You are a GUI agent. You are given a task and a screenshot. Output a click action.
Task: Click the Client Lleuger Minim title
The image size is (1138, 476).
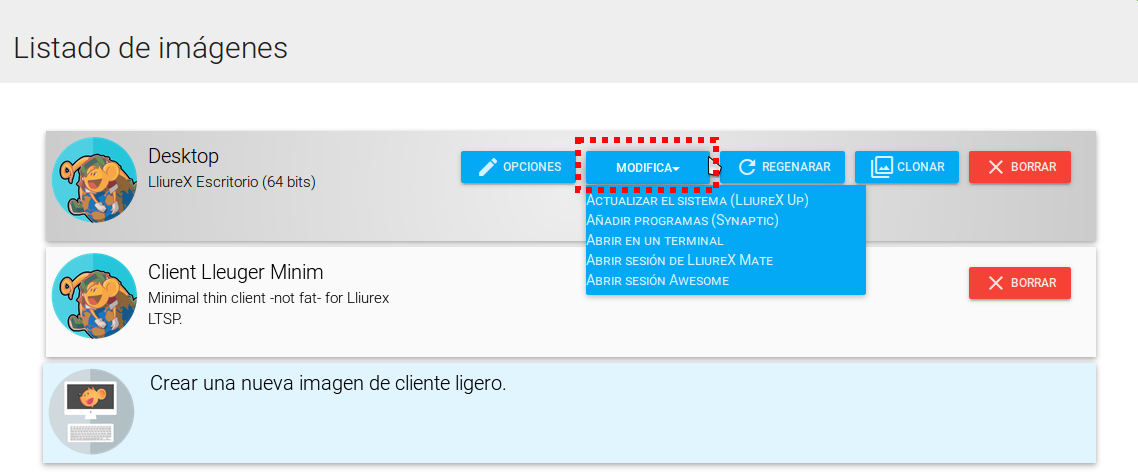[x=235, y=272]
